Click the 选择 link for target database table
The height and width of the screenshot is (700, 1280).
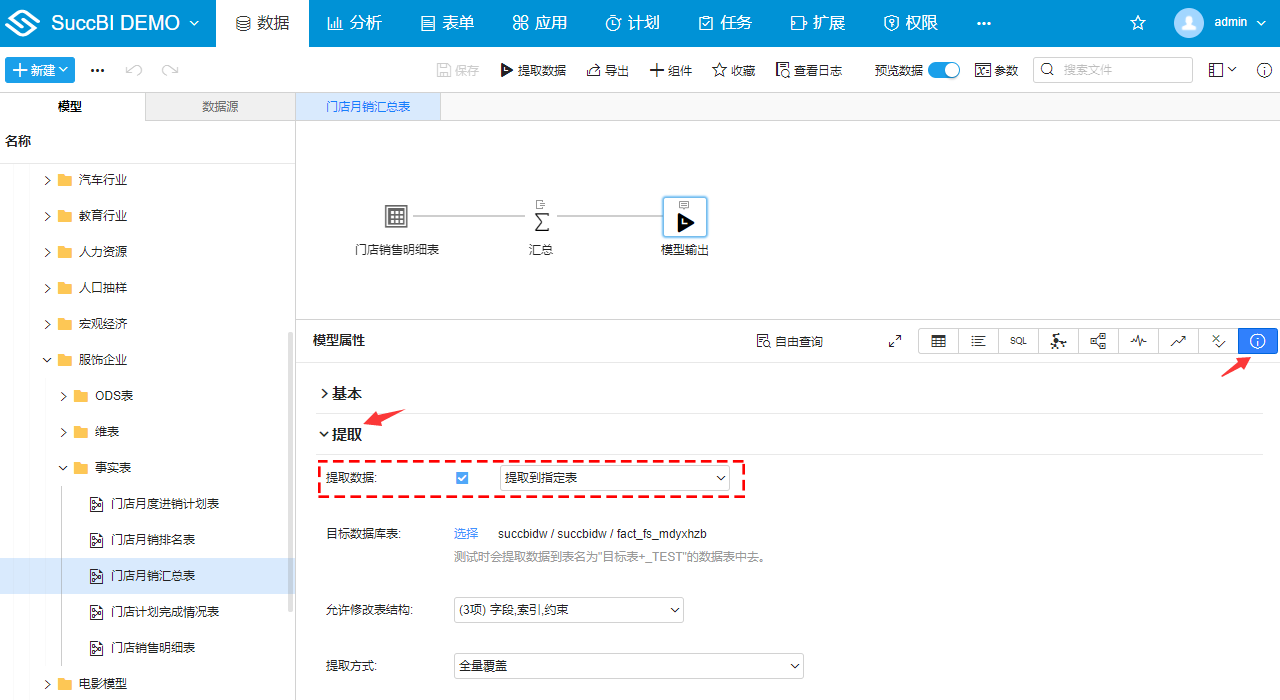click(465, 533)
